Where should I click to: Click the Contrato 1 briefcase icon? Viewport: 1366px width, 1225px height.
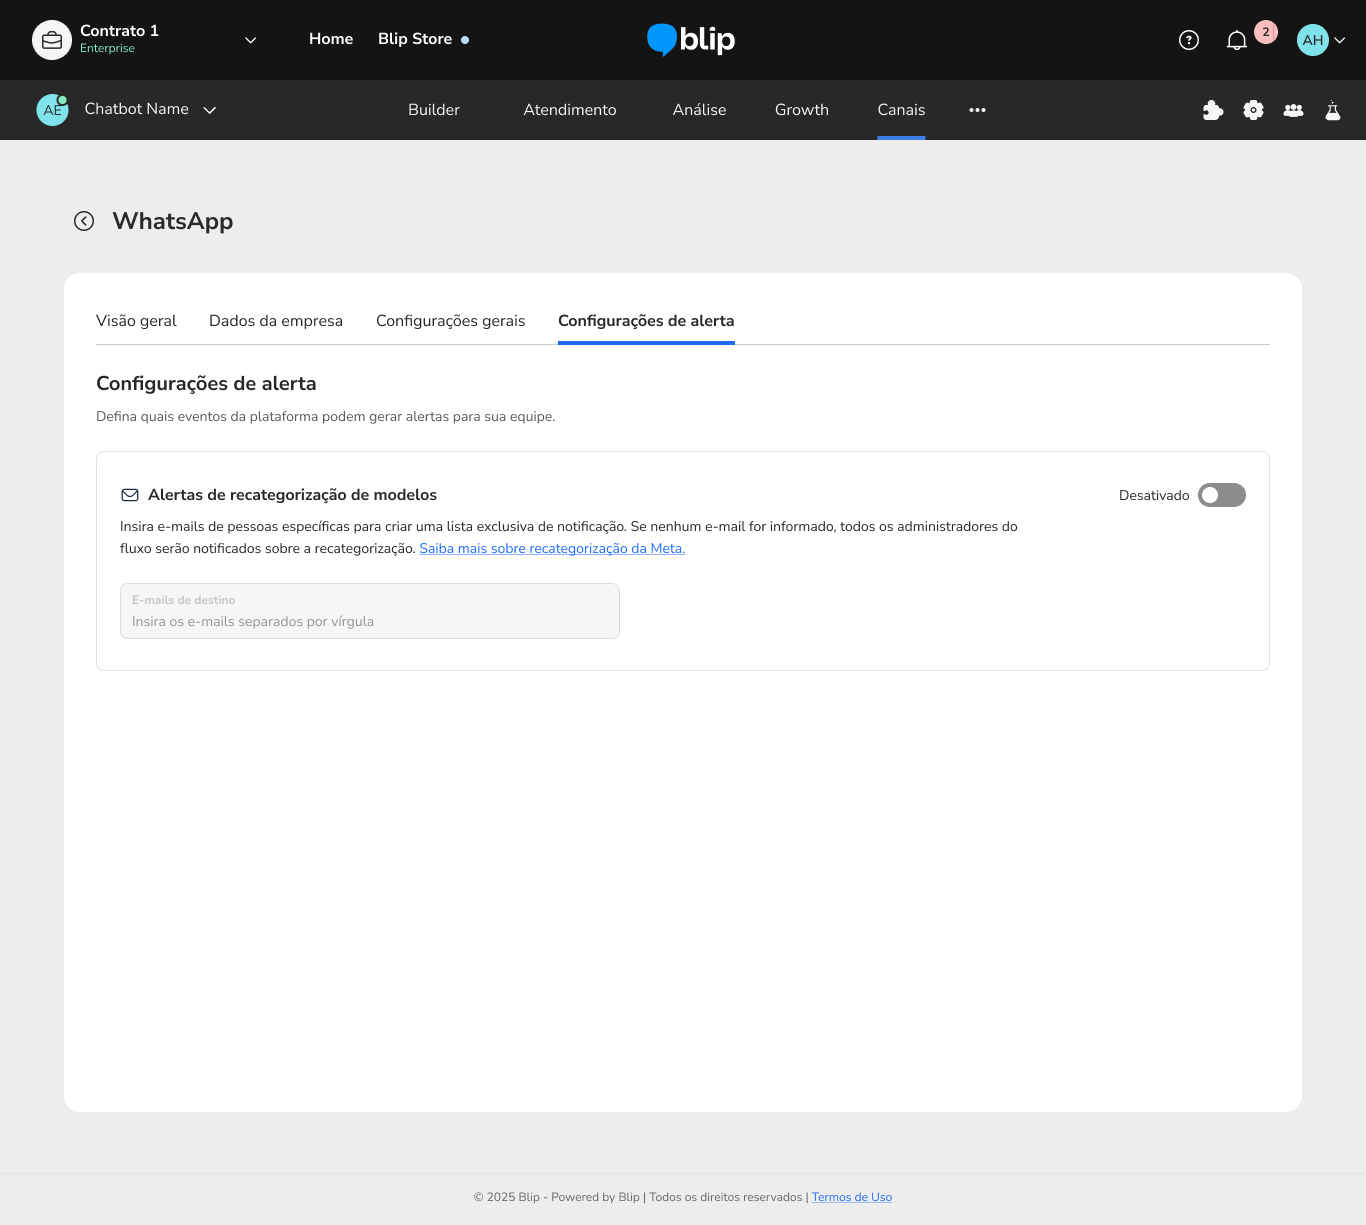(x=52, y=40)
